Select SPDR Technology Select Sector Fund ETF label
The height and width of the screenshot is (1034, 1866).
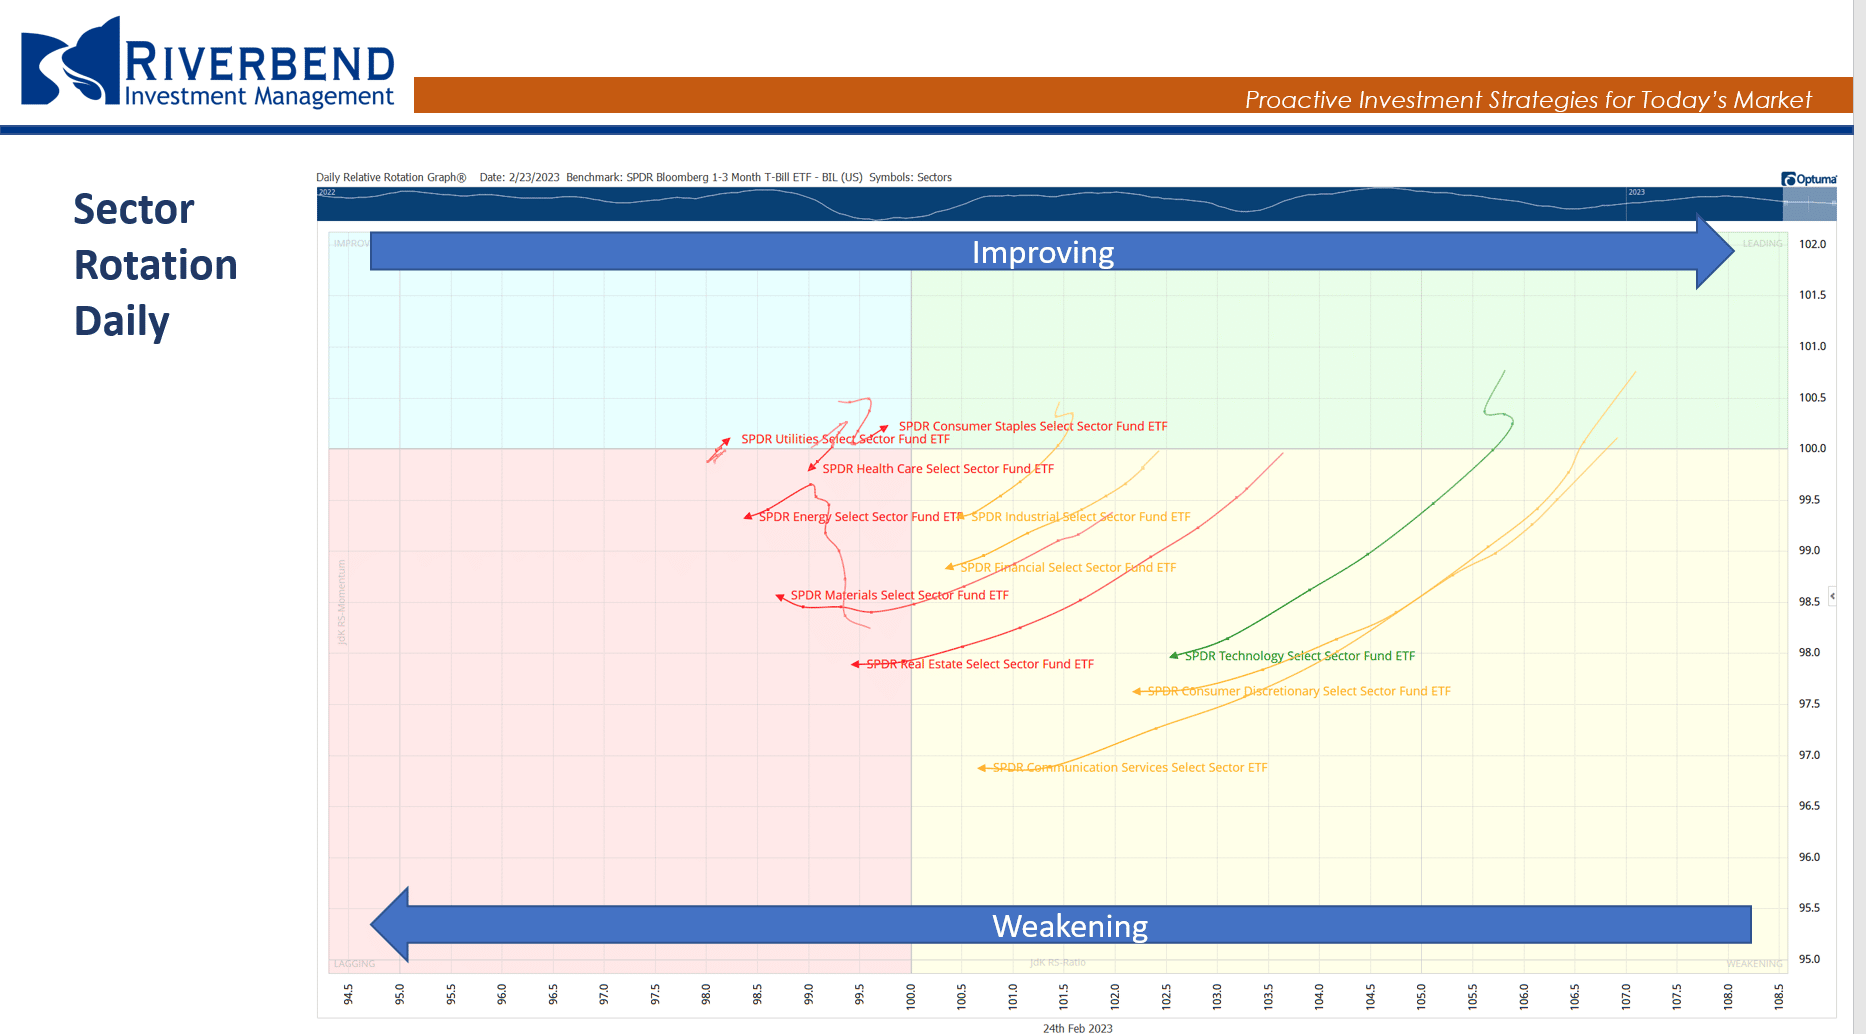(x=1300, y=656)
